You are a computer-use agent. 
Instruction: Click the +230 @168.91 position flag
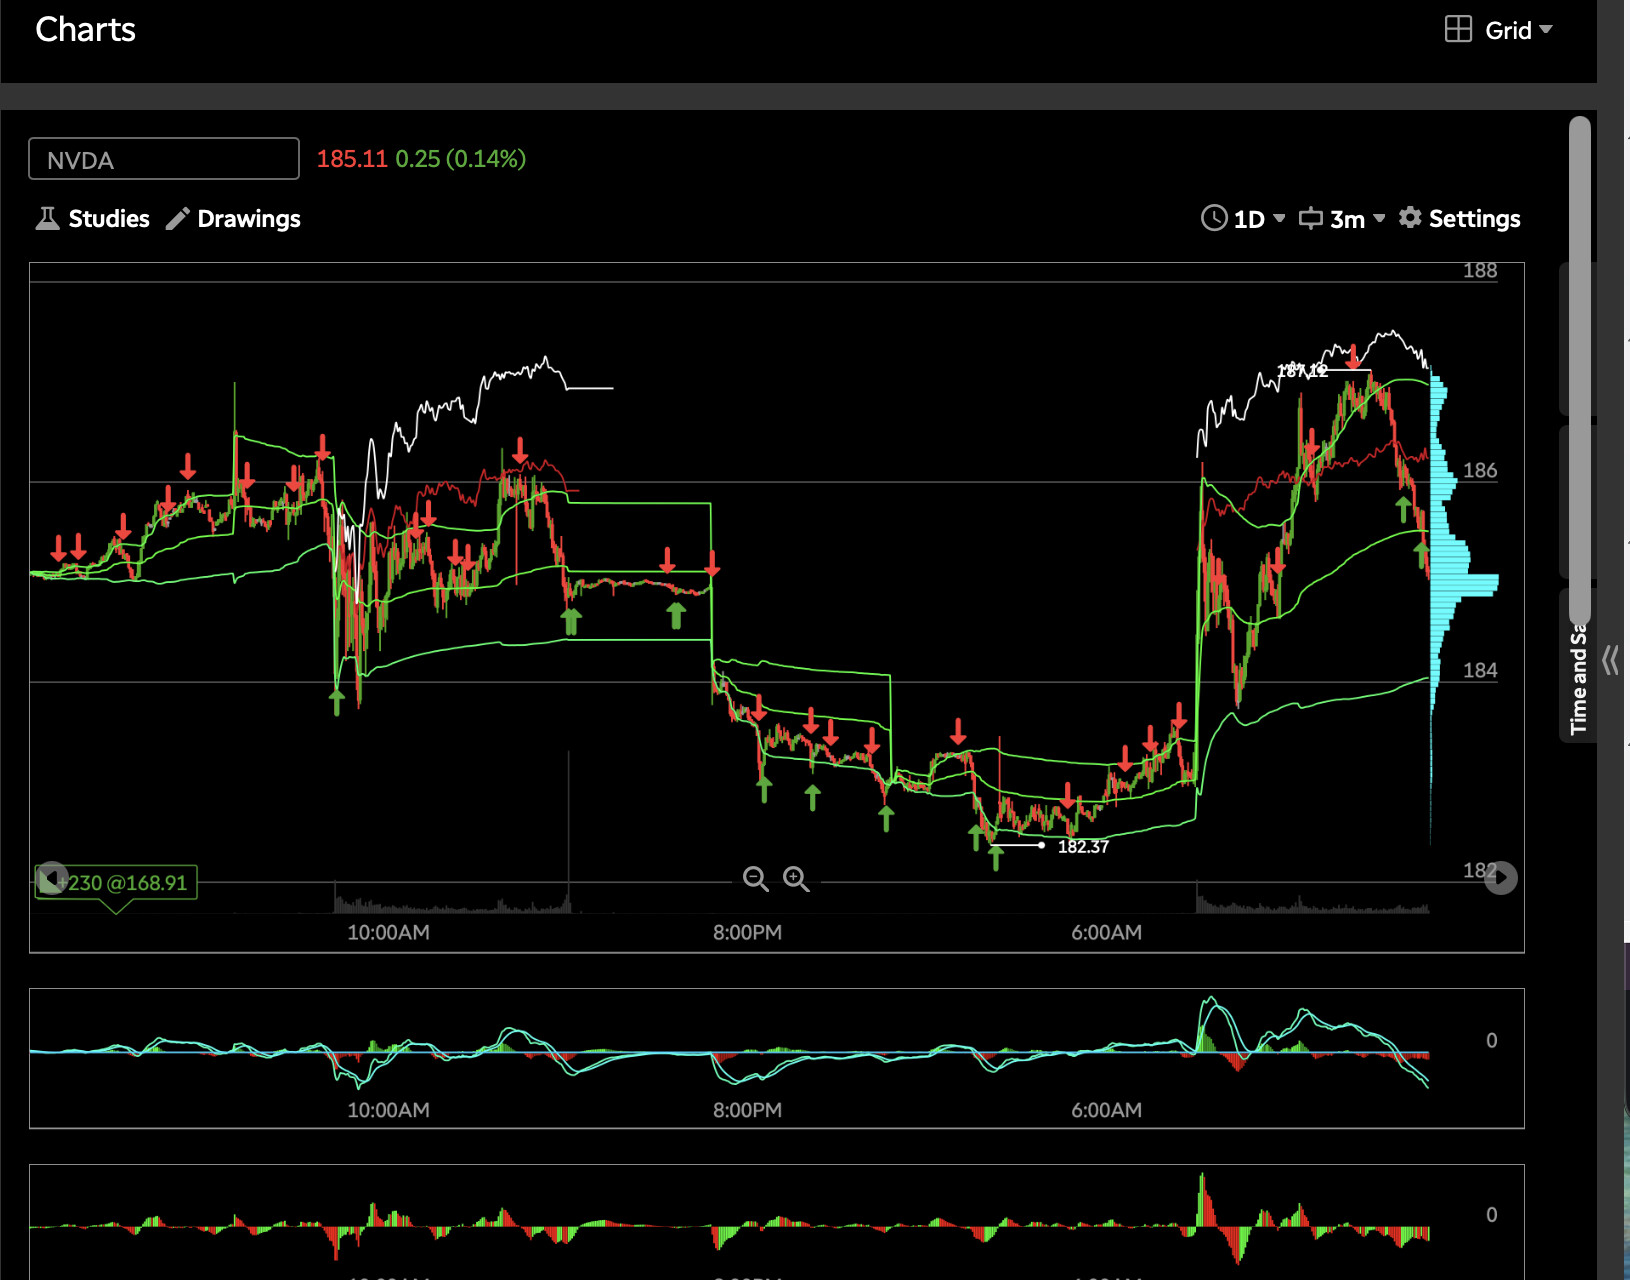click(x=122, y=883)
